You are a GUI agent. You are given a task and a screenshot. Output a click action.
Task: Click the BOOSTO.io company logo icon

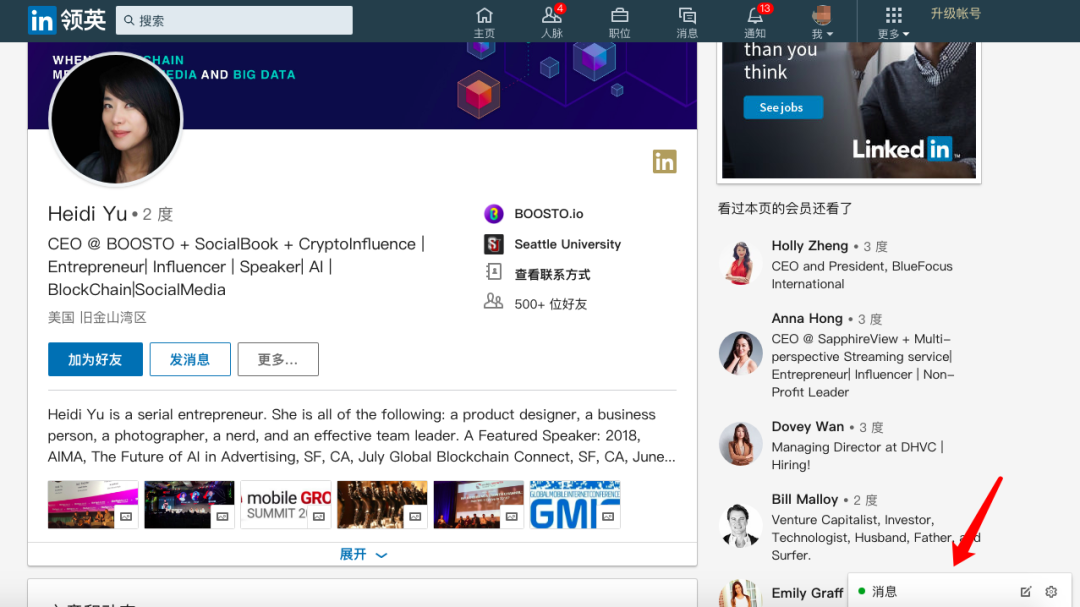click(x=494, y=214)
